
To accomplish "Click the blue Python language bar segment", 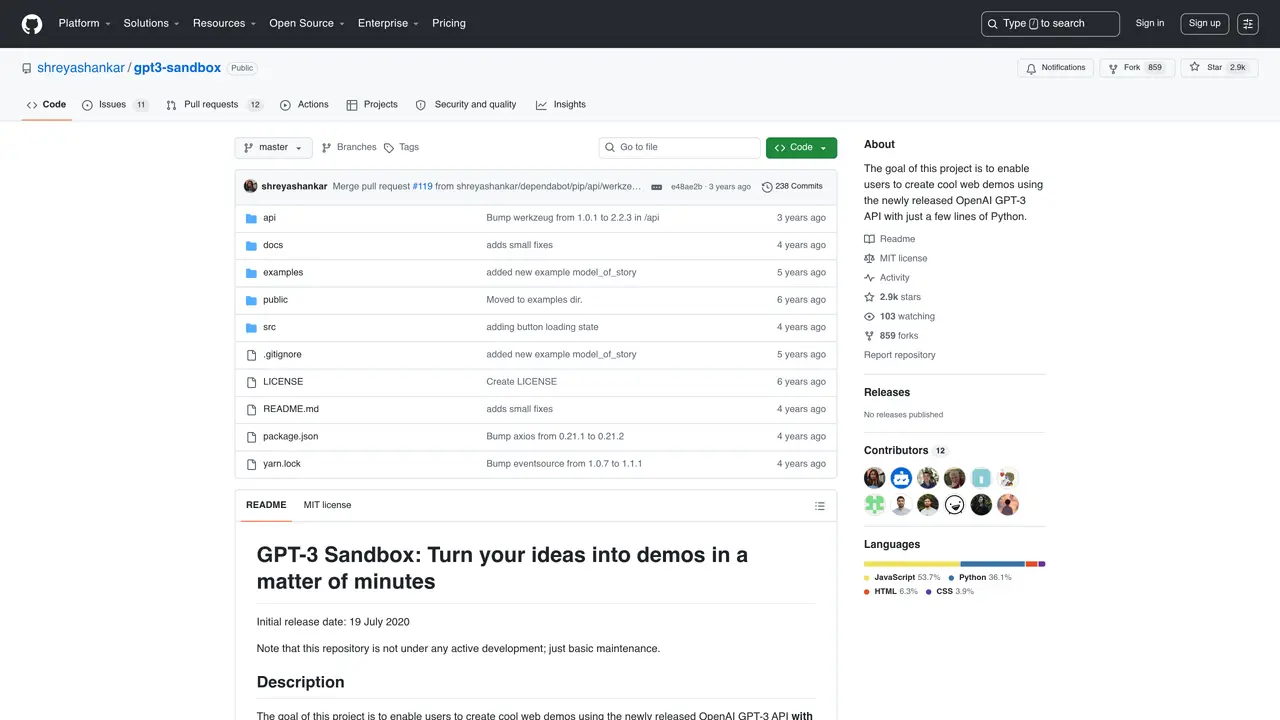I will tap(993, 564).
